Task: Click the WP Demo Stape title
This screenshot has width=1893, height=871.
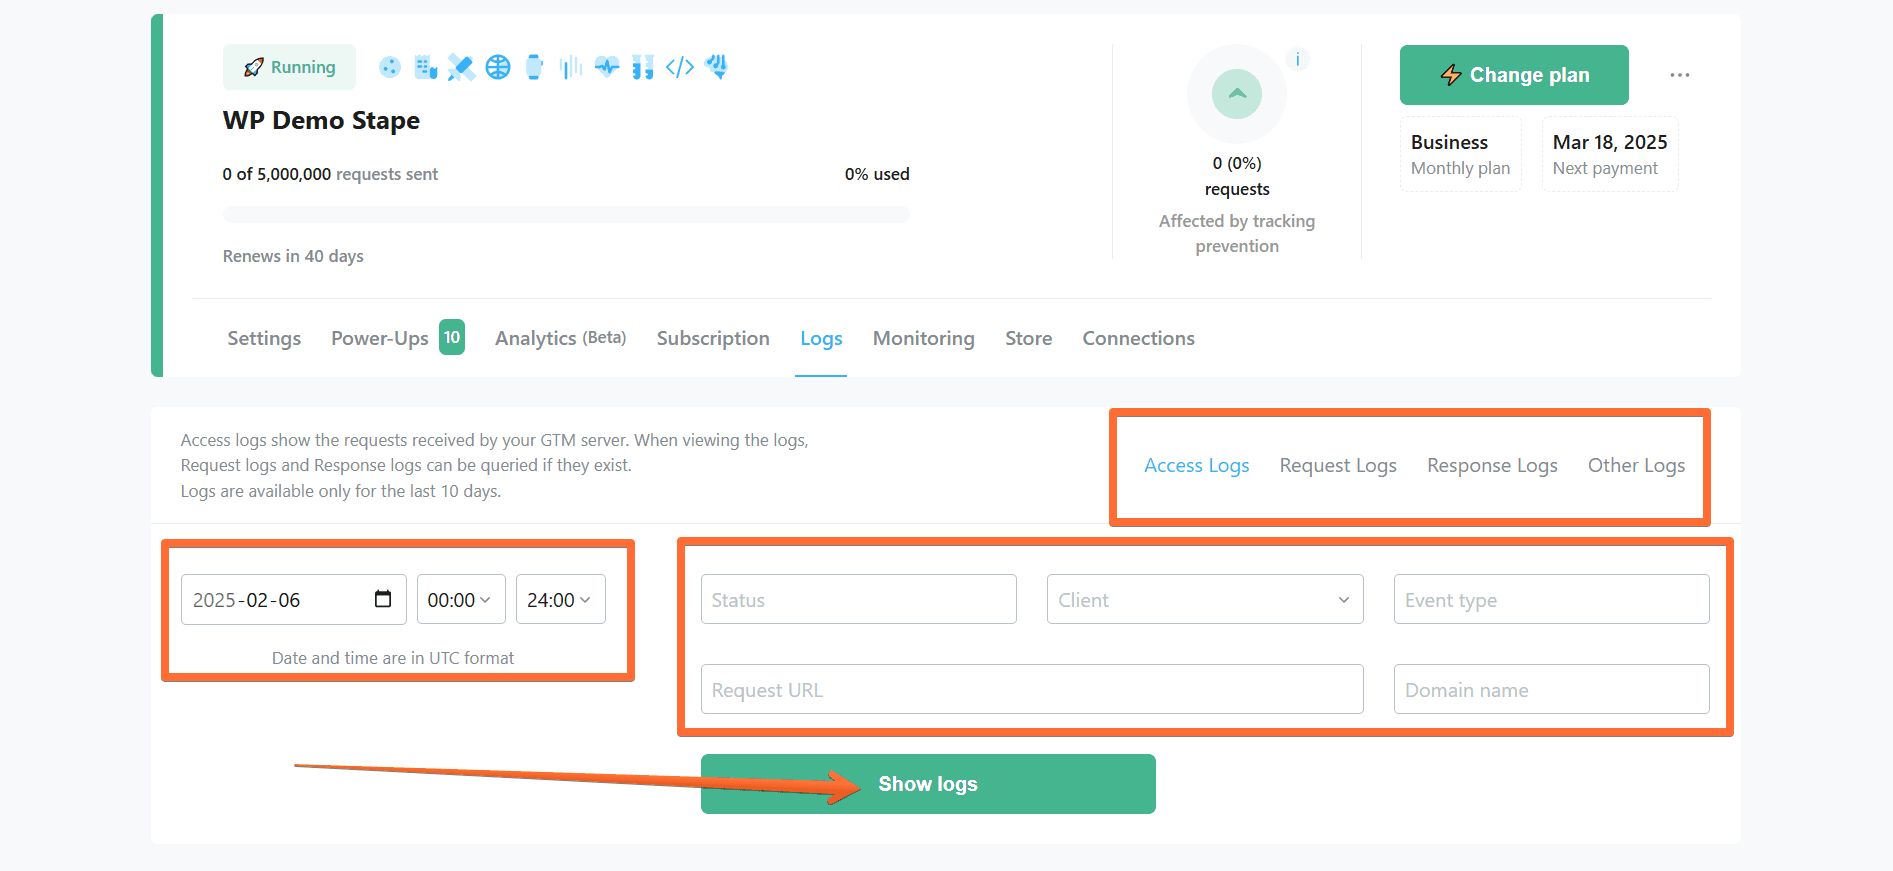Action: [321, 121]
